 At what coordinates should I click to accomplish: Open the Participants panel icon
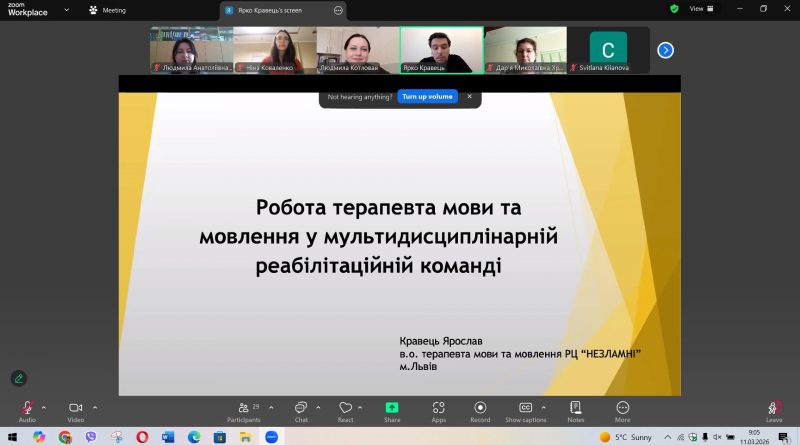tap(244, 407)
